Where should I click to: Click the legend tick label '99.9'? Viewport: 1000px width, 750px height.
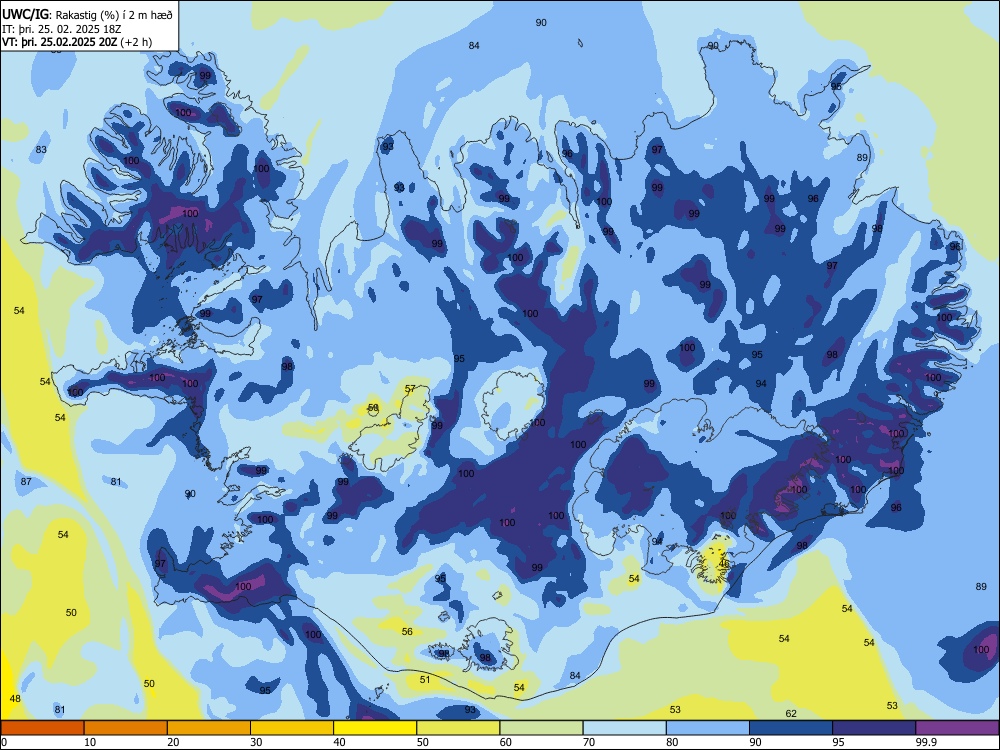tap(925, 742)
